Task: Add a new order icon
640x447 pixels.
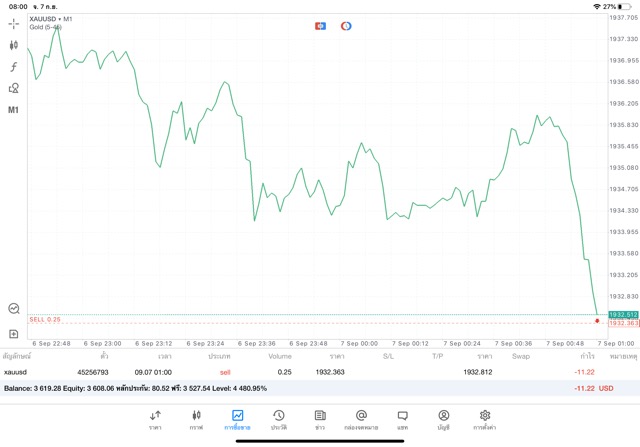Action: tap(14, 333)
